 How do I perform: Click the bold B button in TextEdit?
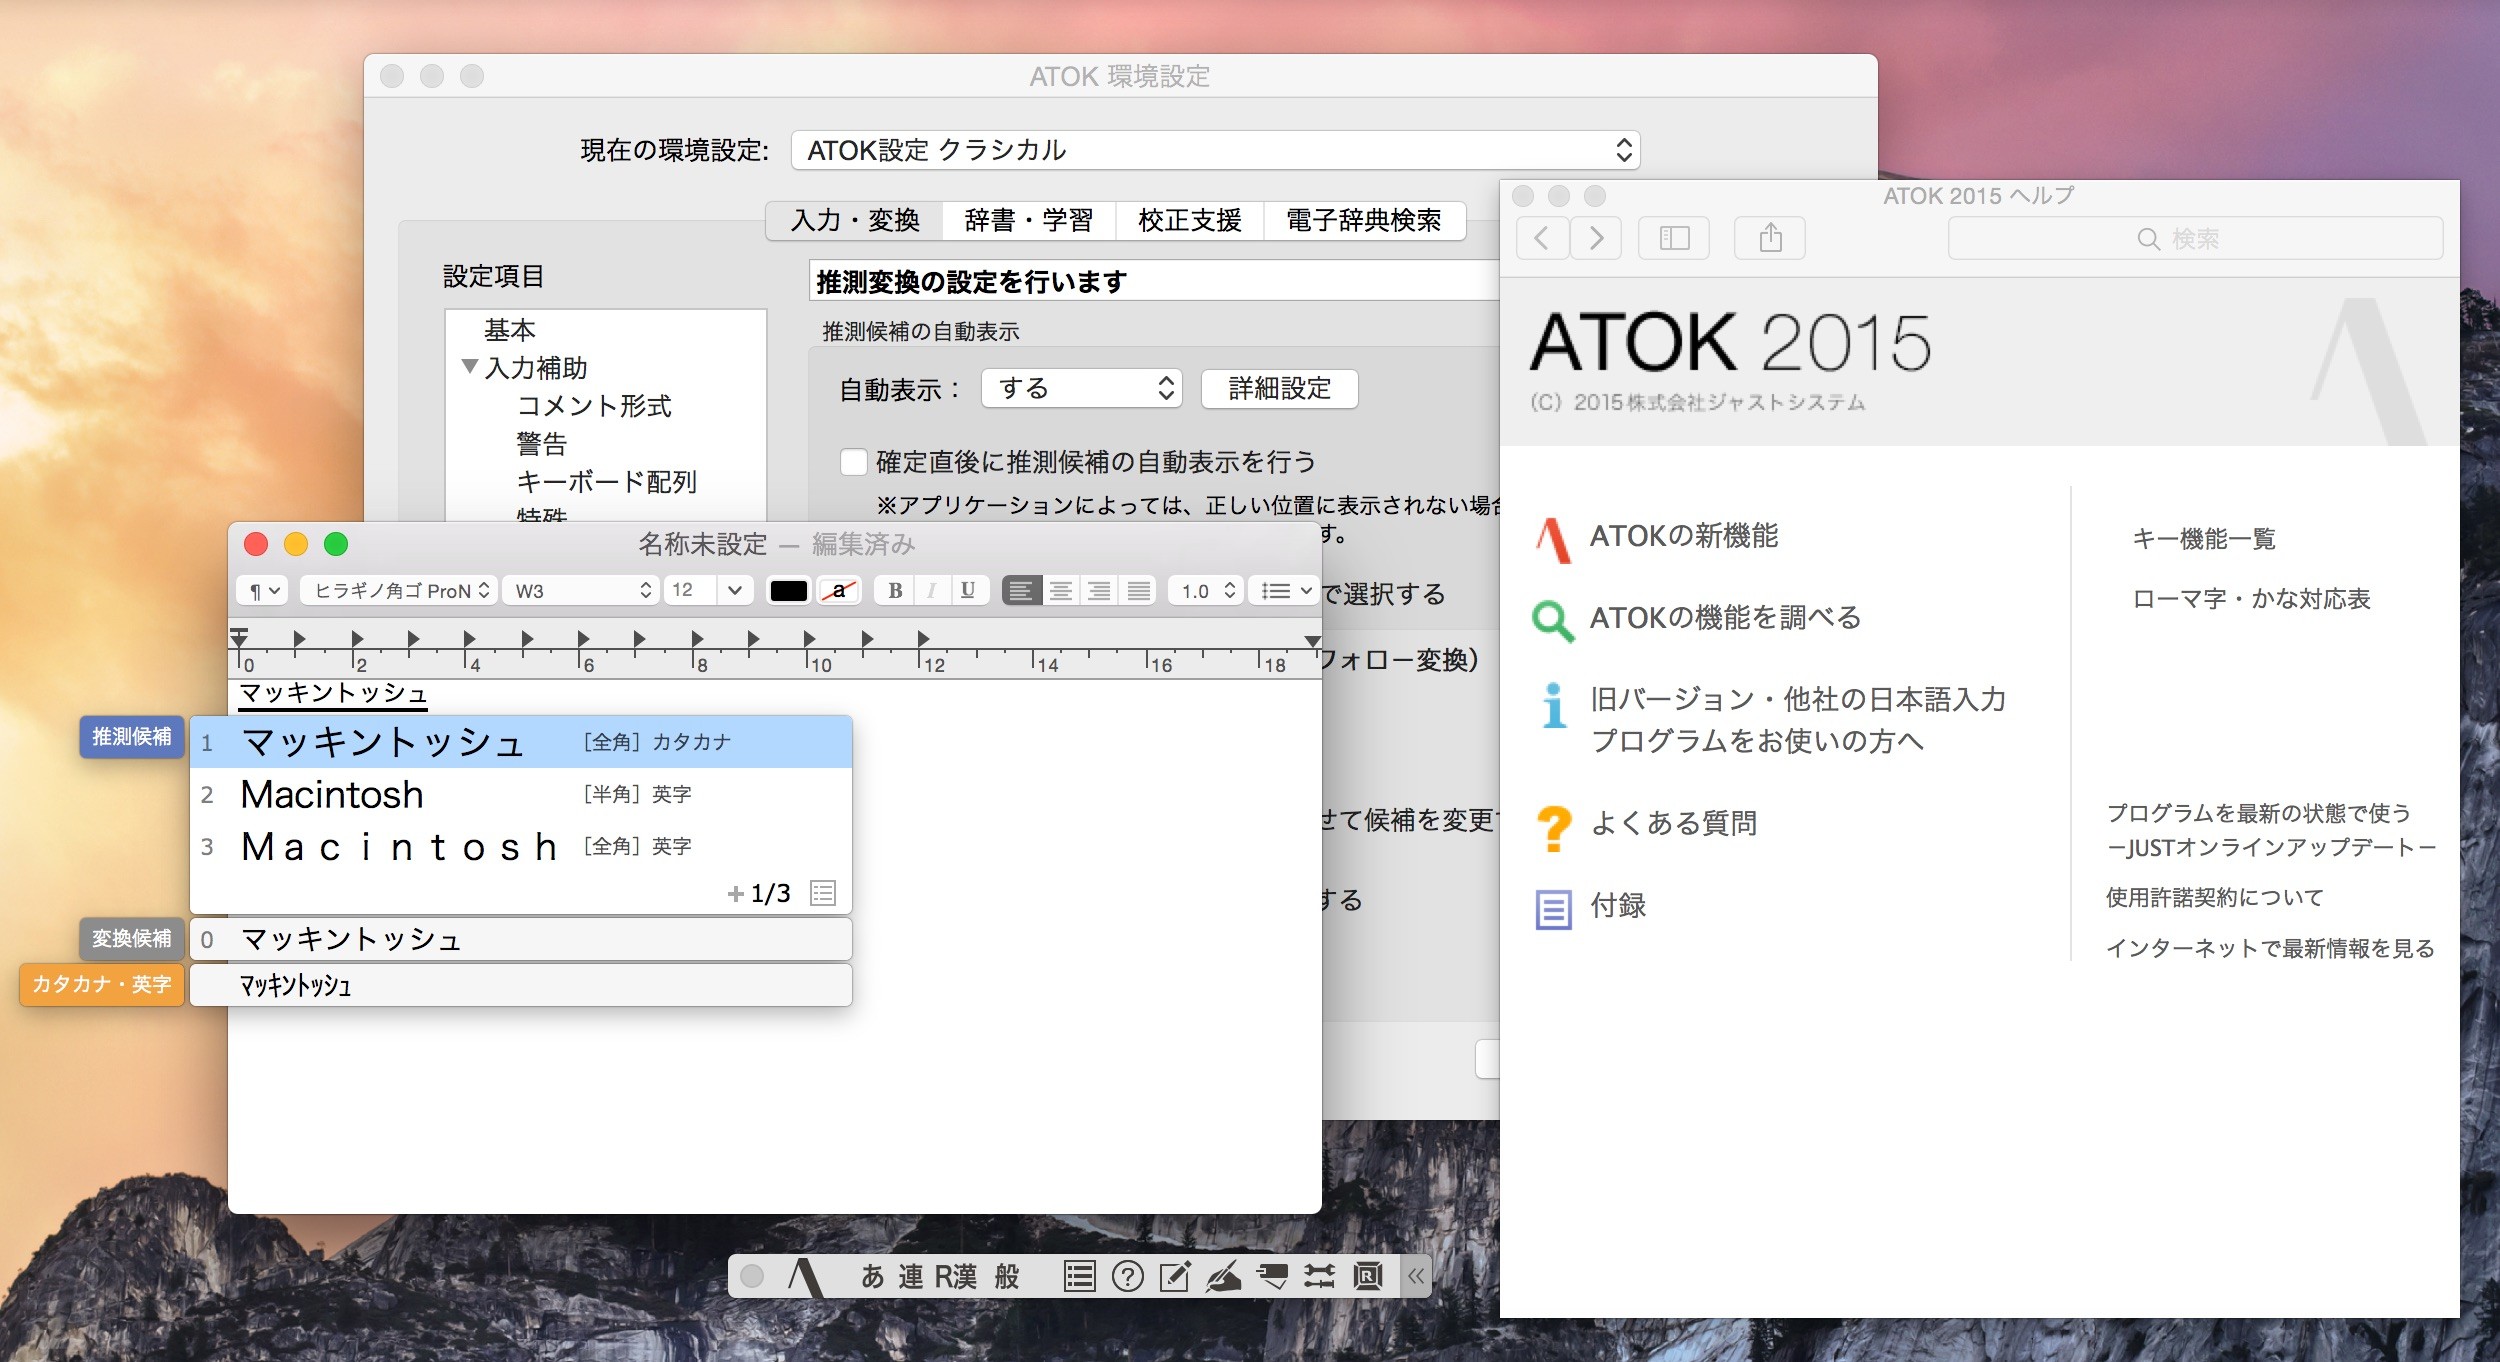[895, 591]
